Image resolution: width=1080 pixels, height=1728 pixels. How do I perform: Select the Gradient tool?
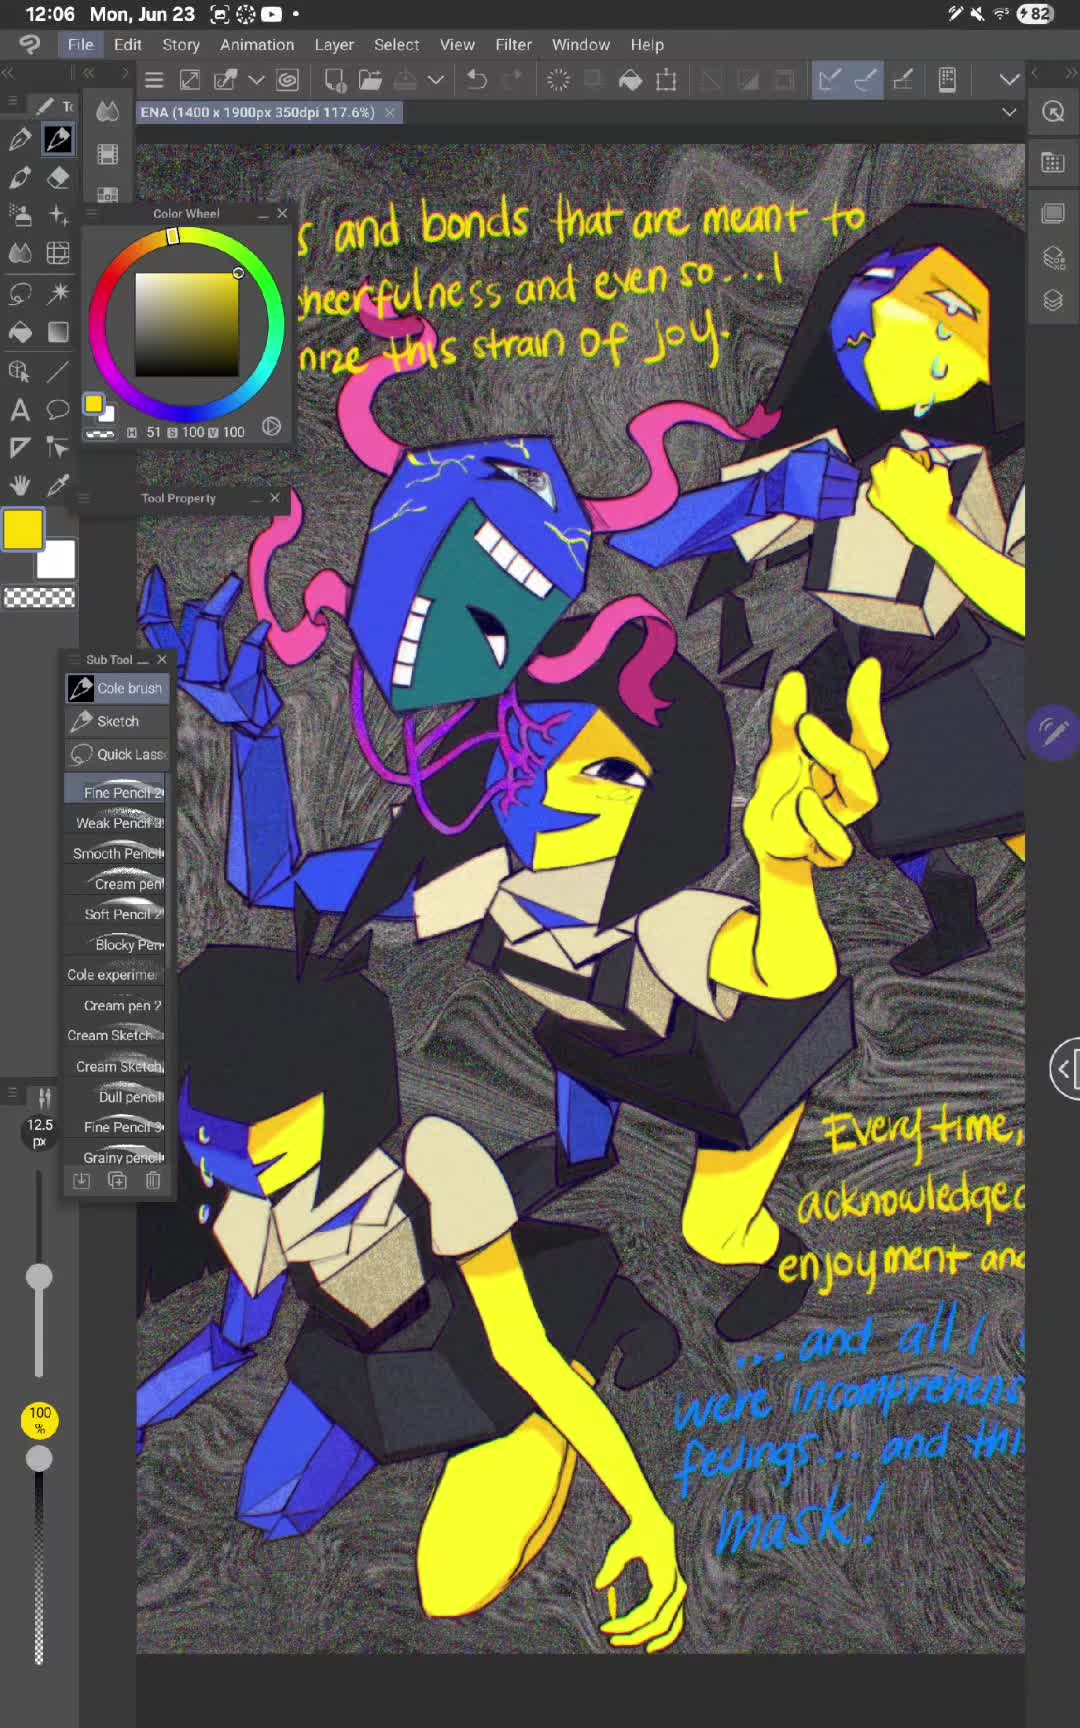click(x=58, y=332)
